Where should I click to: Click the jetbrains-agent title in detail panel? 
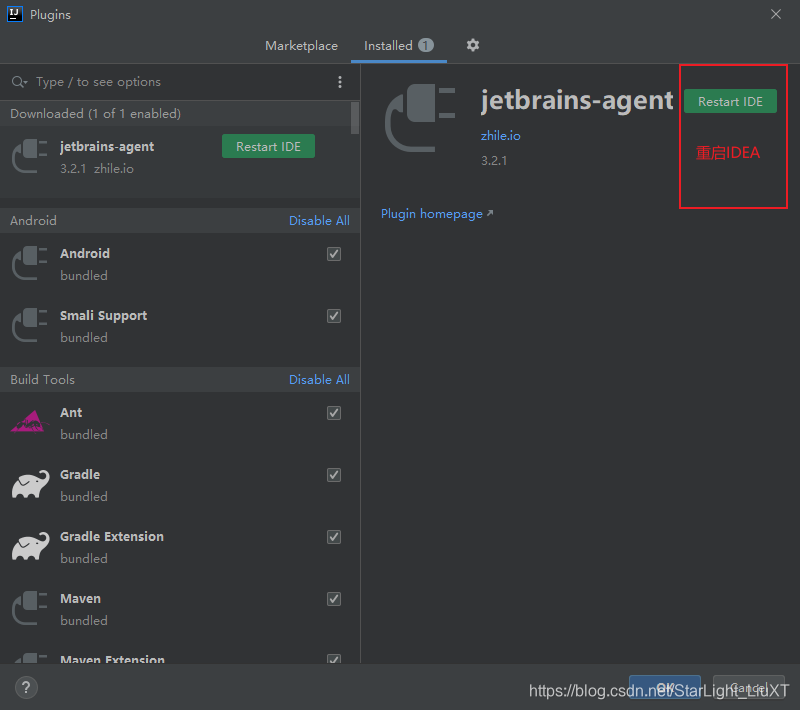click(x=577, y=100)
